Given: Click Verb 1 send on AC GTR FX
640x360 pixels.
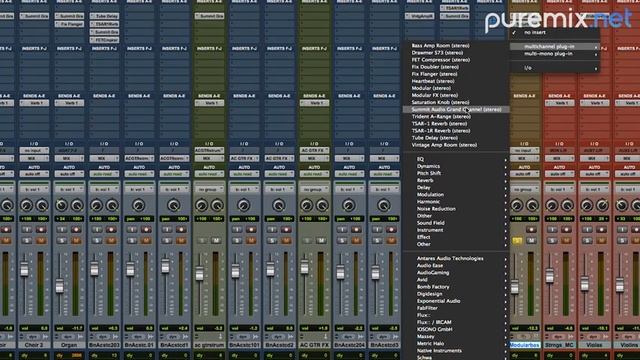Looking at the screenshot, I should 314,103.
